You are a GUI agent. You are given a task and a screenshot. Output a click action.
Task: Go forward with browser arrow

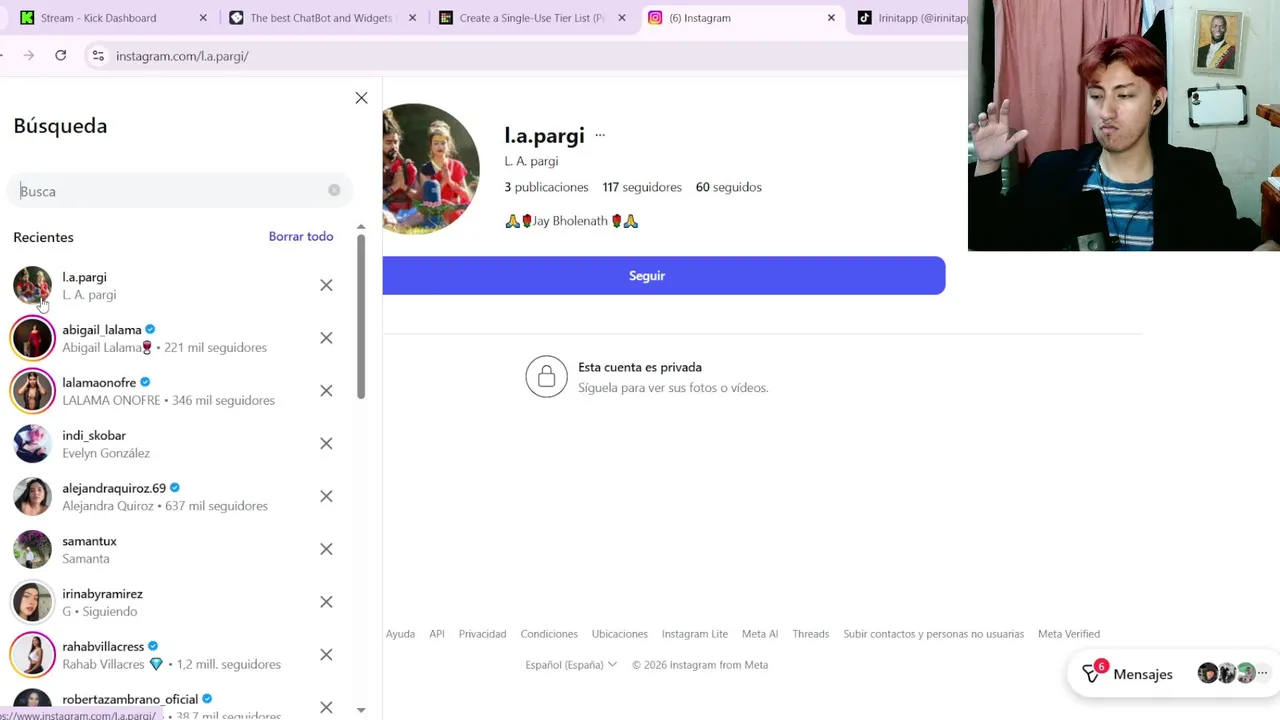click(28, 56)
